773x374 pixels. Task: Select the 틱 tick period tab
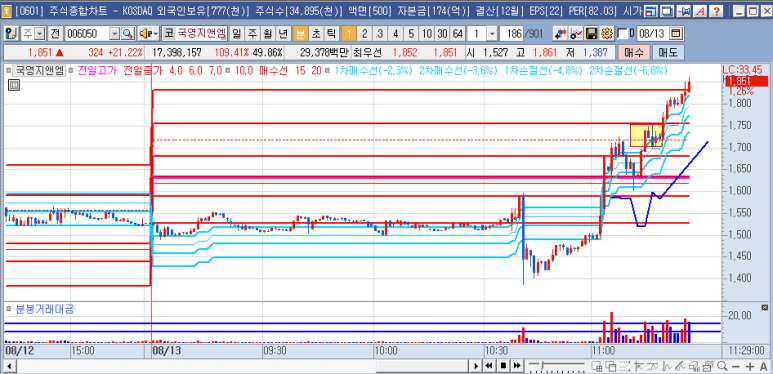click(x=332, y=34)
